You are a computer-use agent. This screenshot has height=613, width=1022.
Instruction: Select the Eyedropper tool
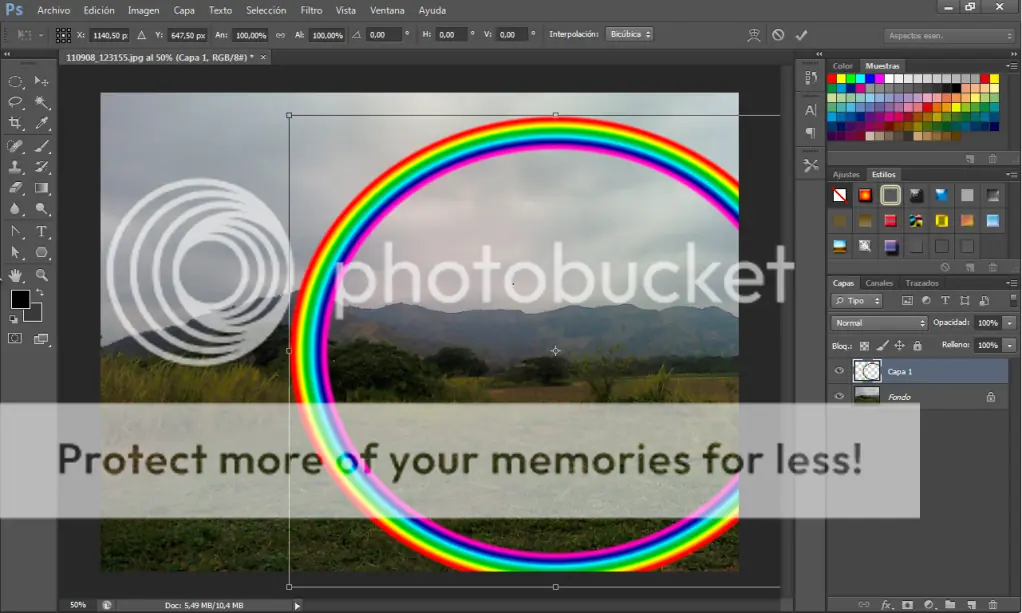click(x=41, y=123)
